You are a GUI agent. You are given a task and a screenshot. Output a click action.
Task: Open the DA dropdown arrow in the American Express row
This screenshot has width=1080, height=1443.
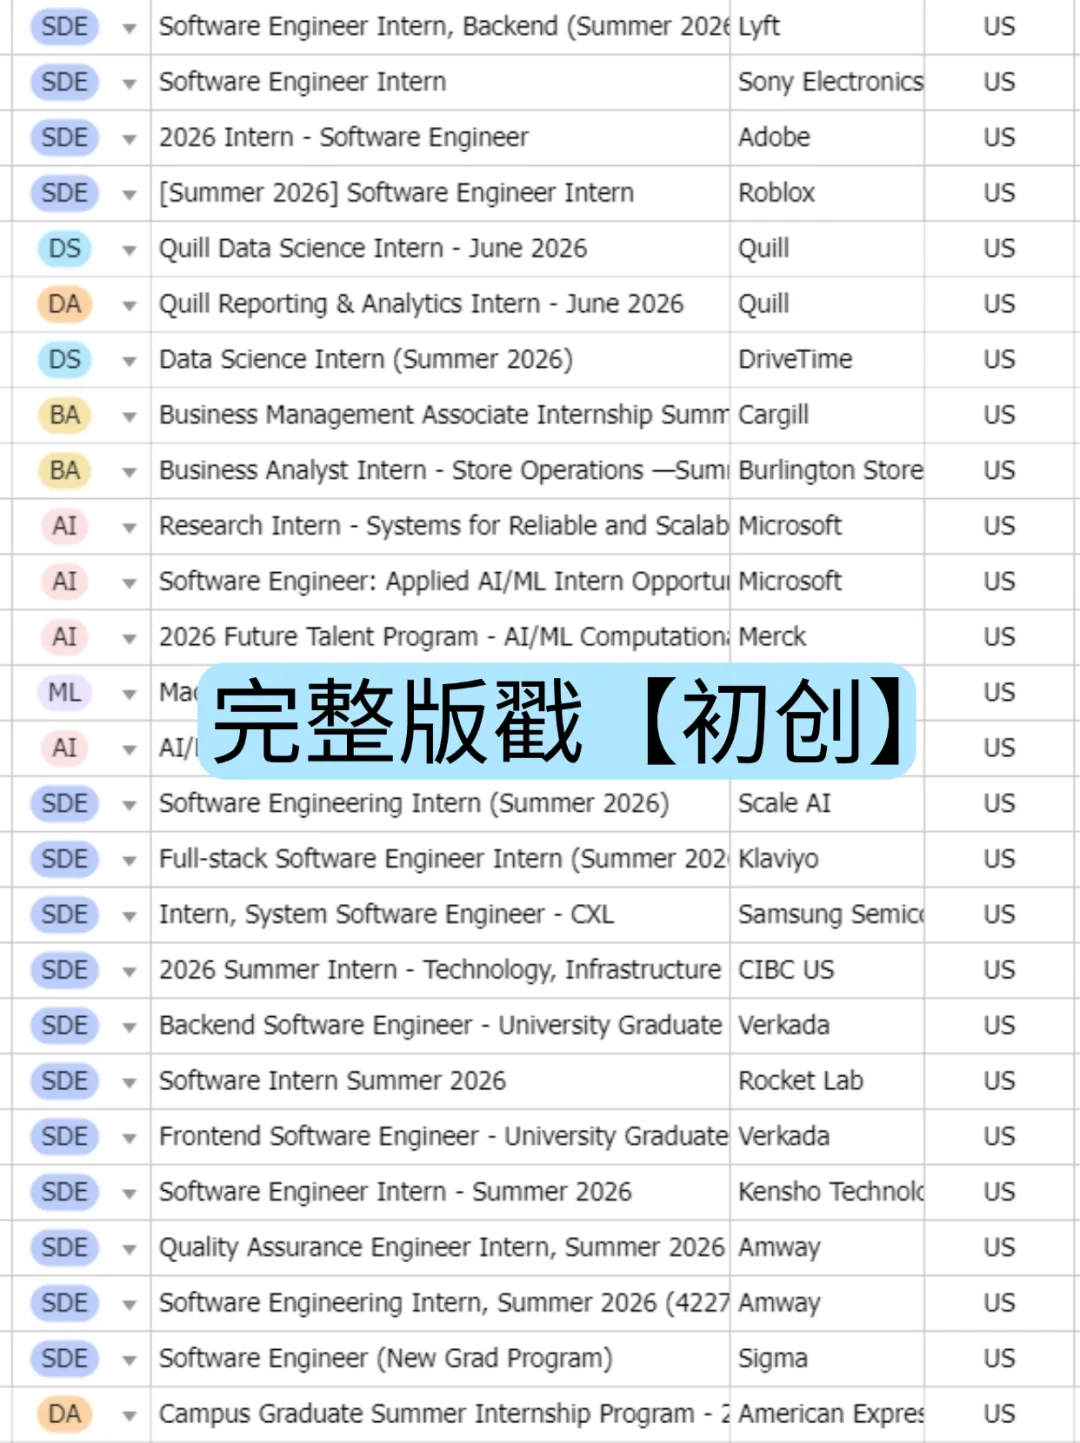(x=129, y=1416)
